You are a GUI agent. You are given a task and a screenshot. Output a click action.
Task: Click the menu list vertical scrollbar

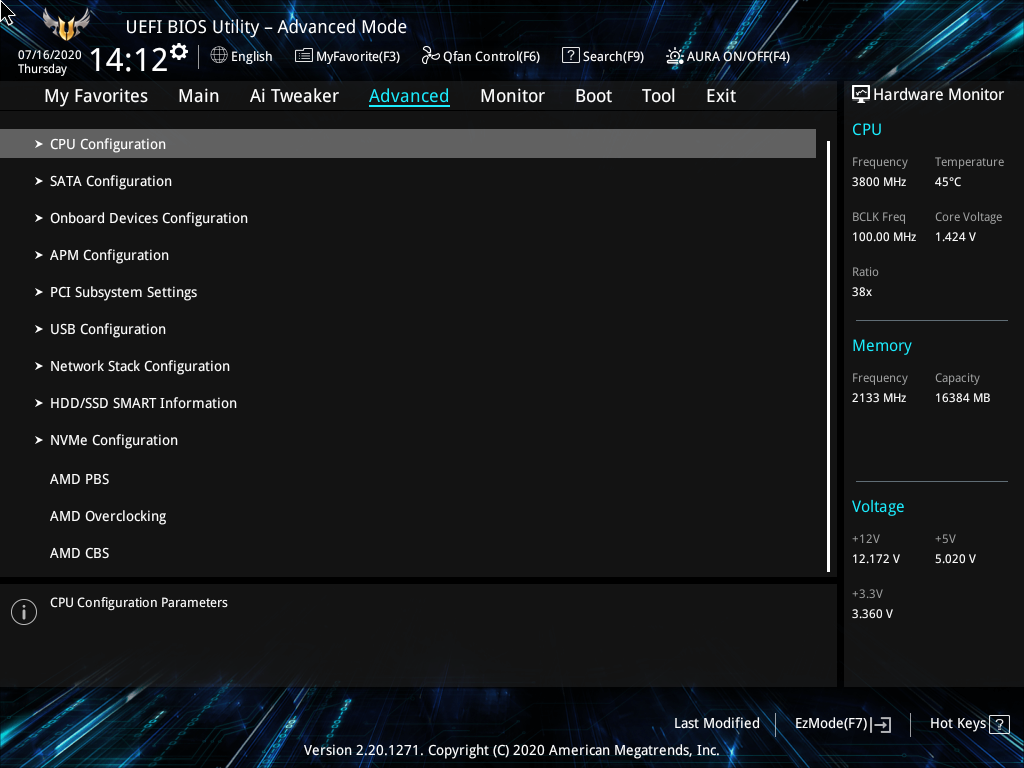[828, 356]
